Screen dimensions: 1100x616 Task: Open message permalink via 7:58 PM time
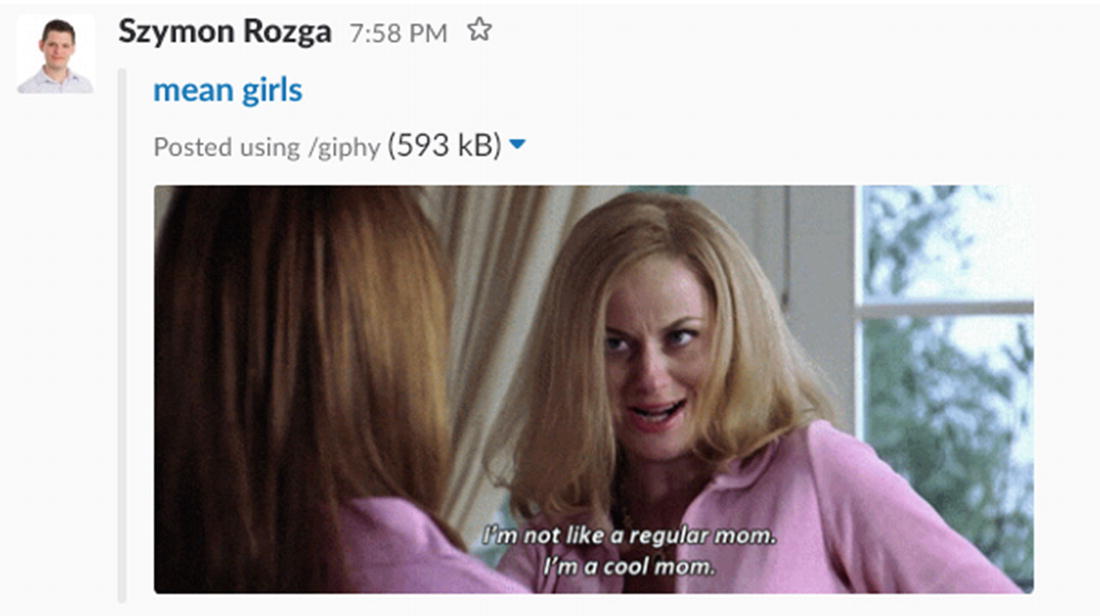pos(398,33)
